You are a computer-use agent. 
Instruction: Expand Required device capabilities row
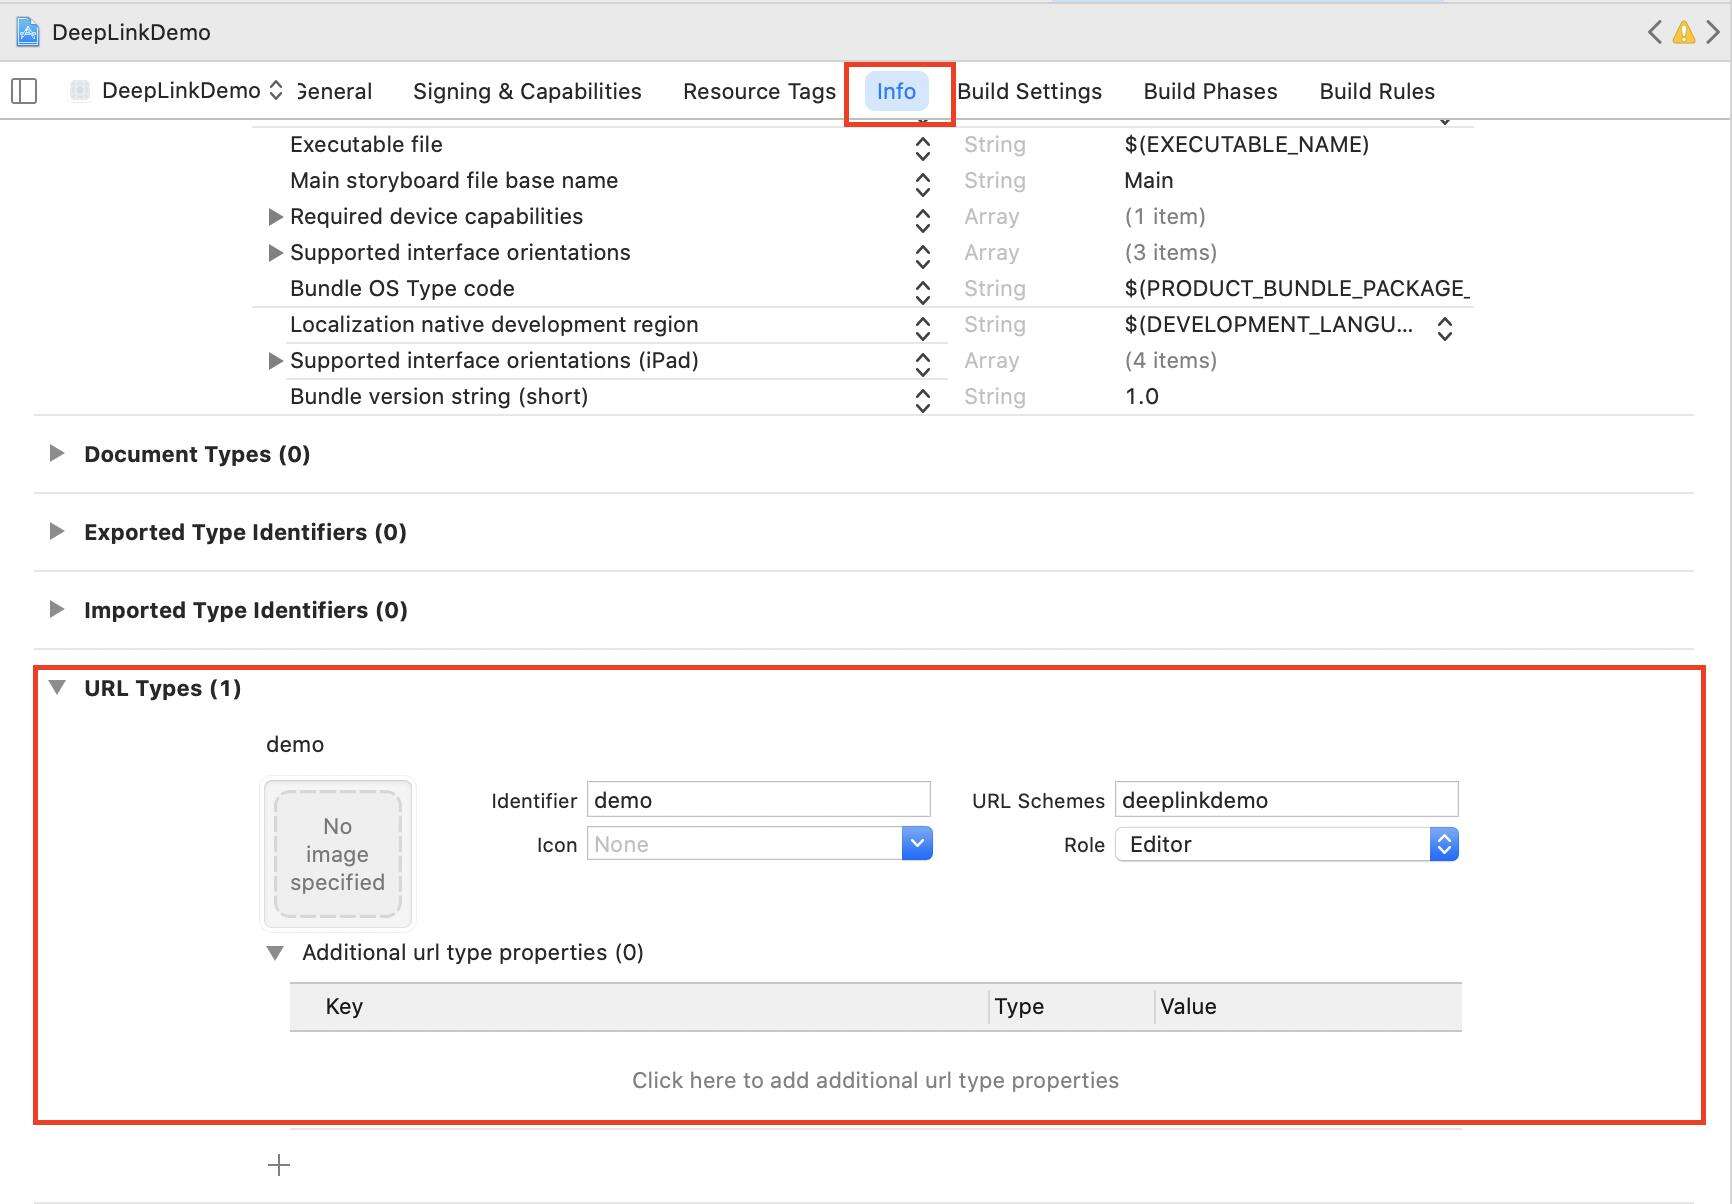tap(275, 216)
